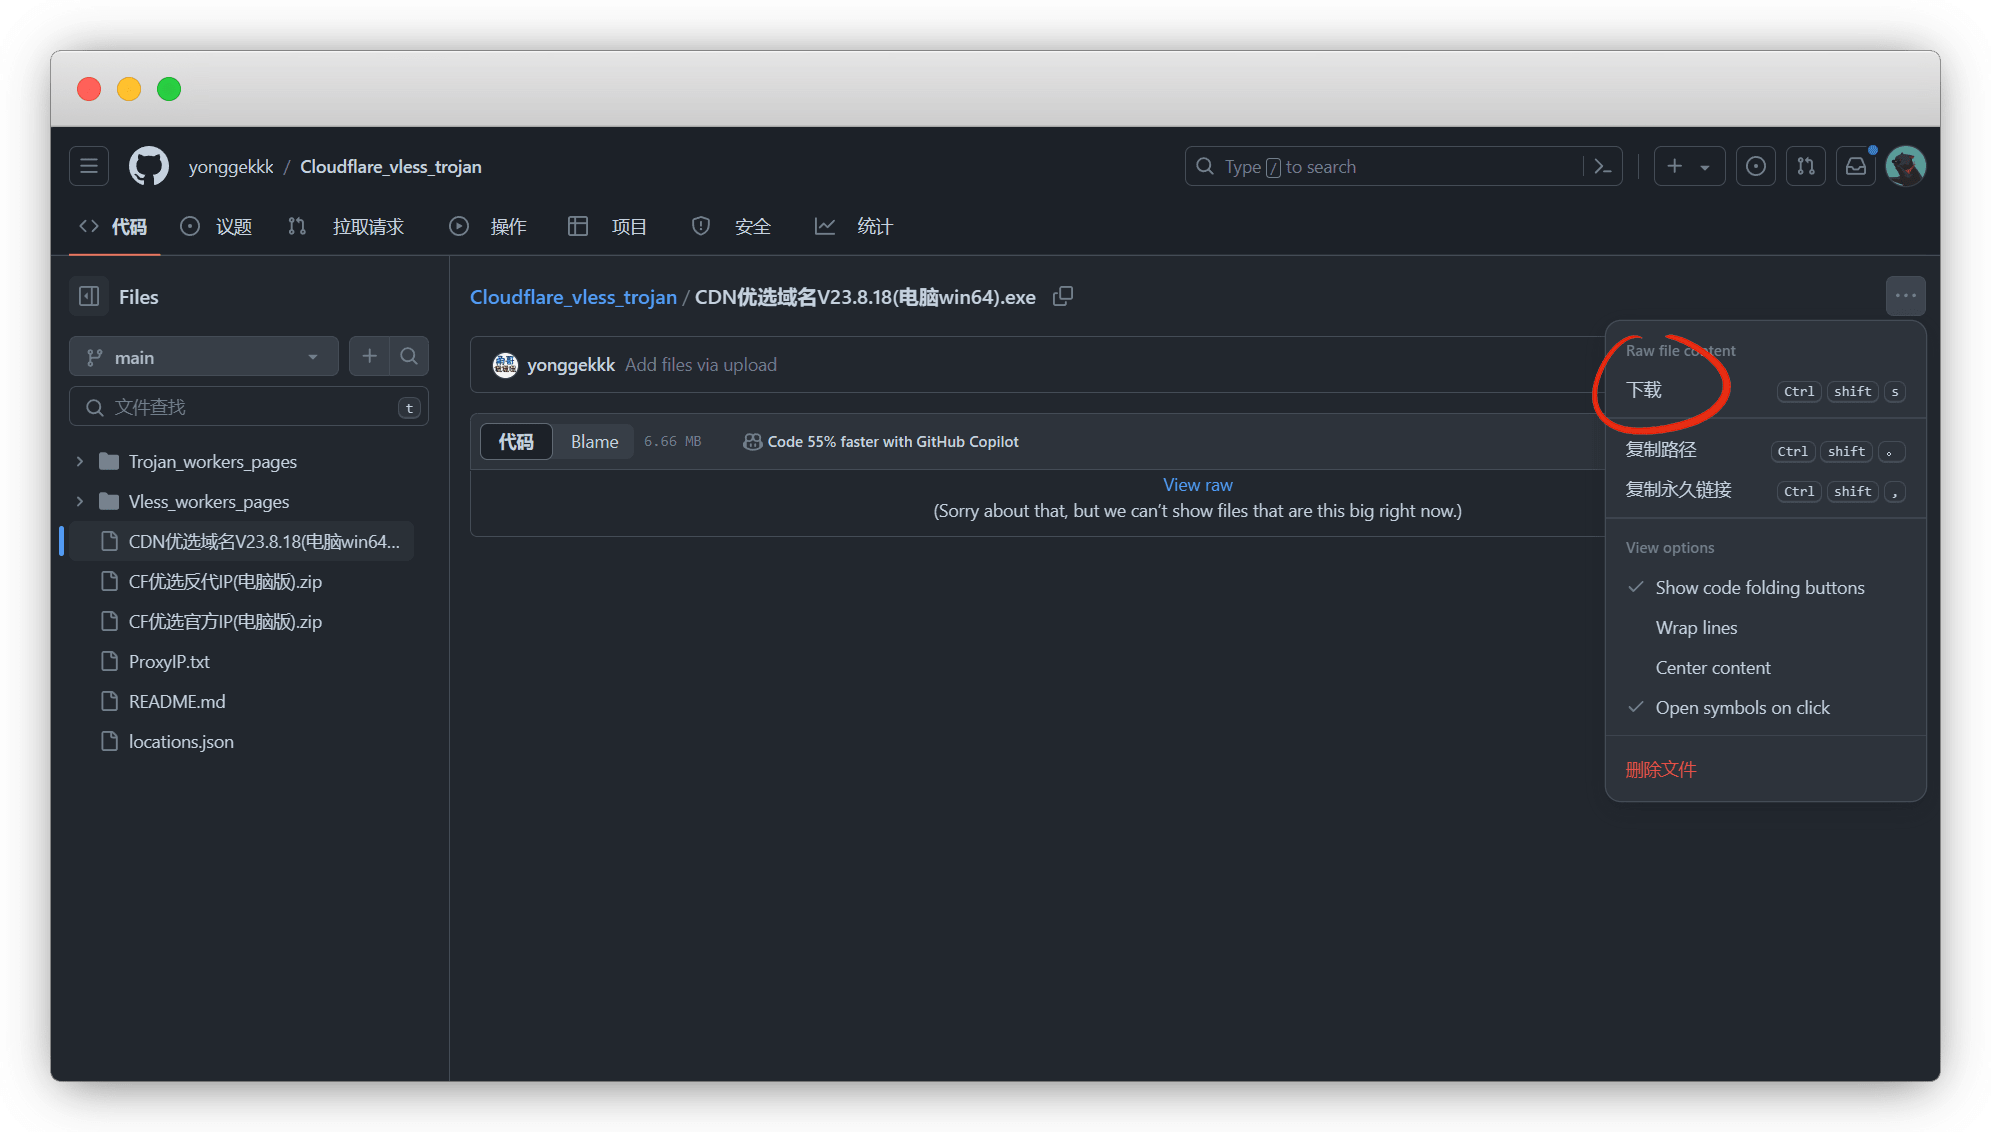The width and height of the screenshot is (1991, 1132).
Task: Click the pull requests header icon
Action: 1805,167
